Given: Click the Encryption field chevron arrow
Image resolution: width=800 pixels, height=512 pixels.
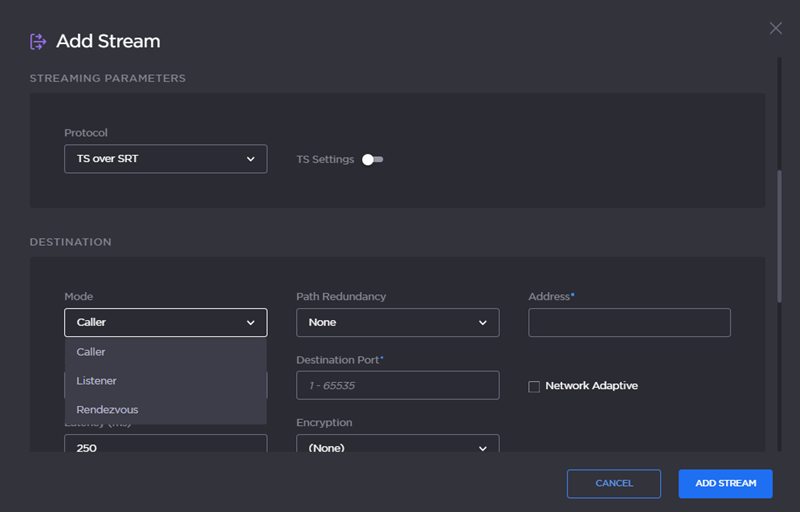Looking at the screenshot, I should (x=482, y=448).
